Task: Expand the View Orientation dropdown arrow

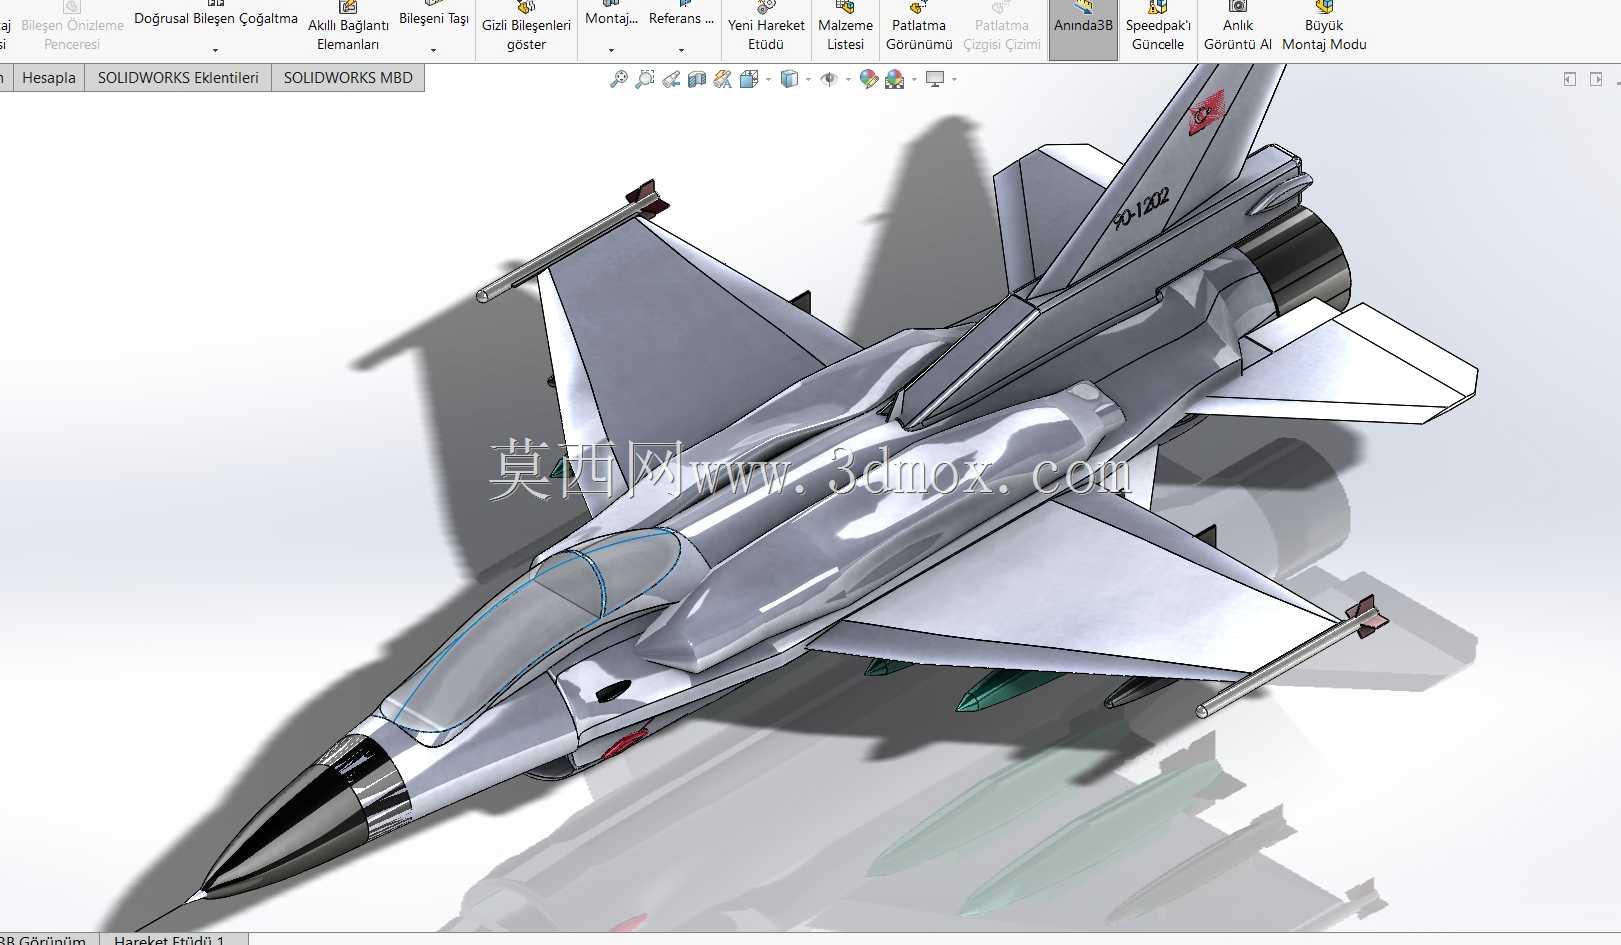Action: point(768,79)
